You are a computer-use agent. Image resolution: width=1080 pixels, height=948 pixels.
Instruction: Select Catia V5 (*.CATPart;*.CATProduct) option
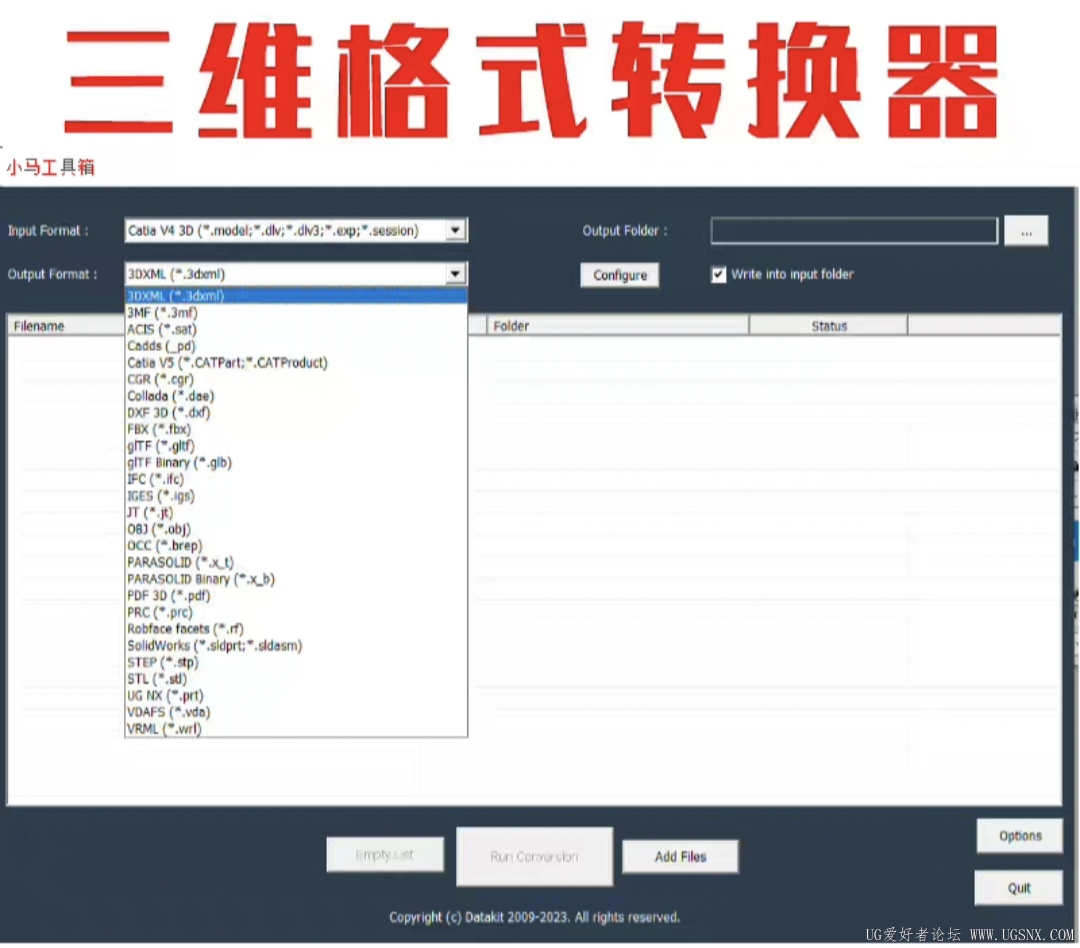[295, 362]
